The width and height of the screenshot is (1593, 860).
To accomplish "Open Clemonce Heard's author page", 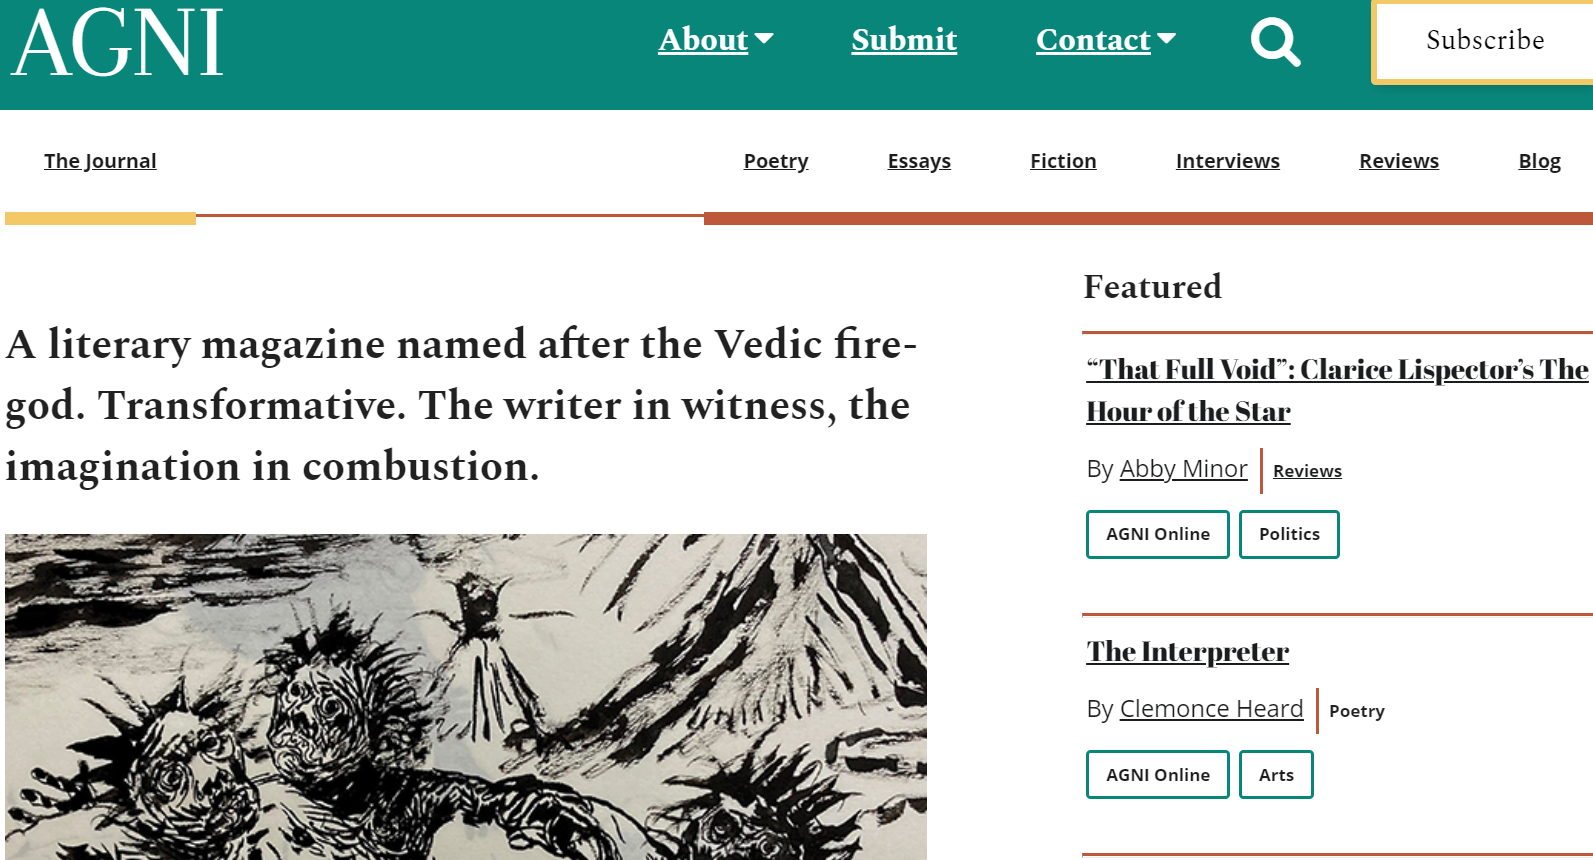I will (1211, 709).
